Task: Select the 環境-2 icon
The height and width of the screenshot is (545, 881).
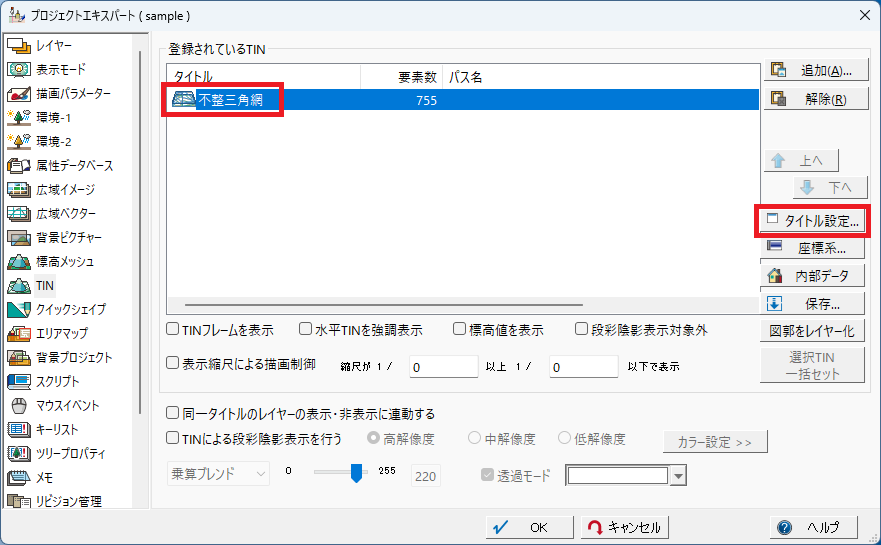Action: point(19,142)
